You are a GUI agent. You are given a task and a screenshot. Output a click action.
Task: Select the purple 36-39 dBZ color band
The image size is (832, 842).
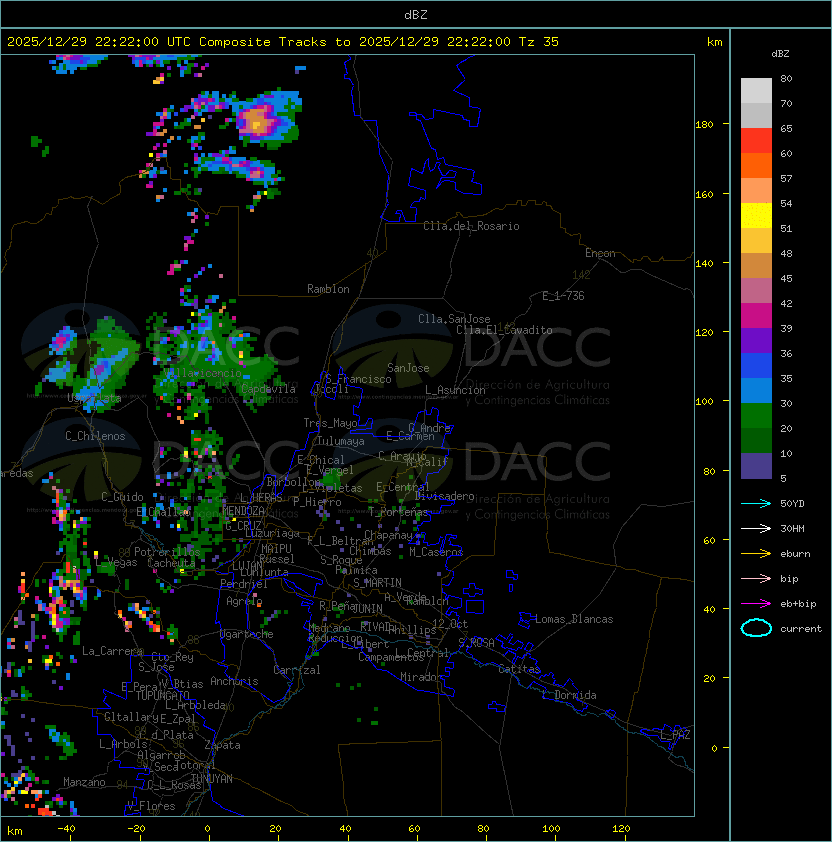(x=756, y=341)
